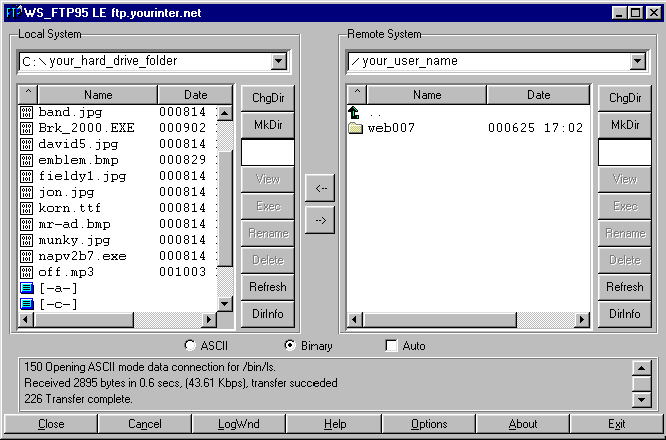Click remote list sort caret header
The image size is (666, 440).
357,94
